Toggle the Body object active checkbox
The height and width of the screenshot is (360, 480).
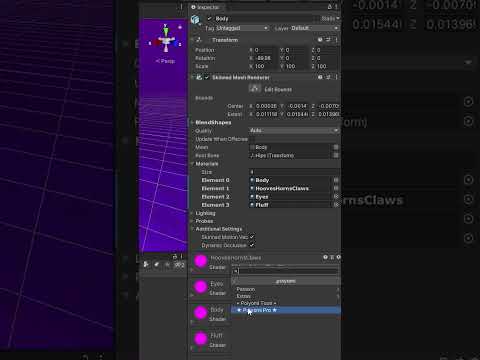click(209, 19)
